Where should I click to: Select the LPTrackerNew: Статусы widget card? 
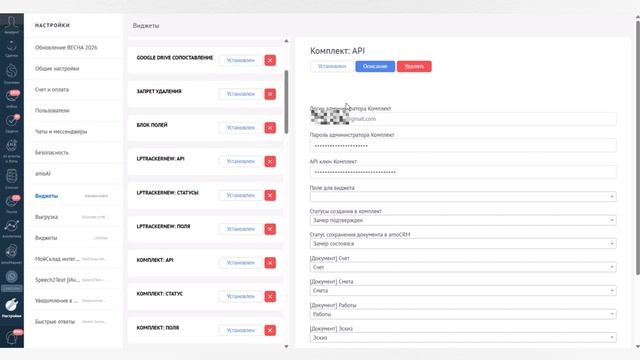click(x=205, y=196)
